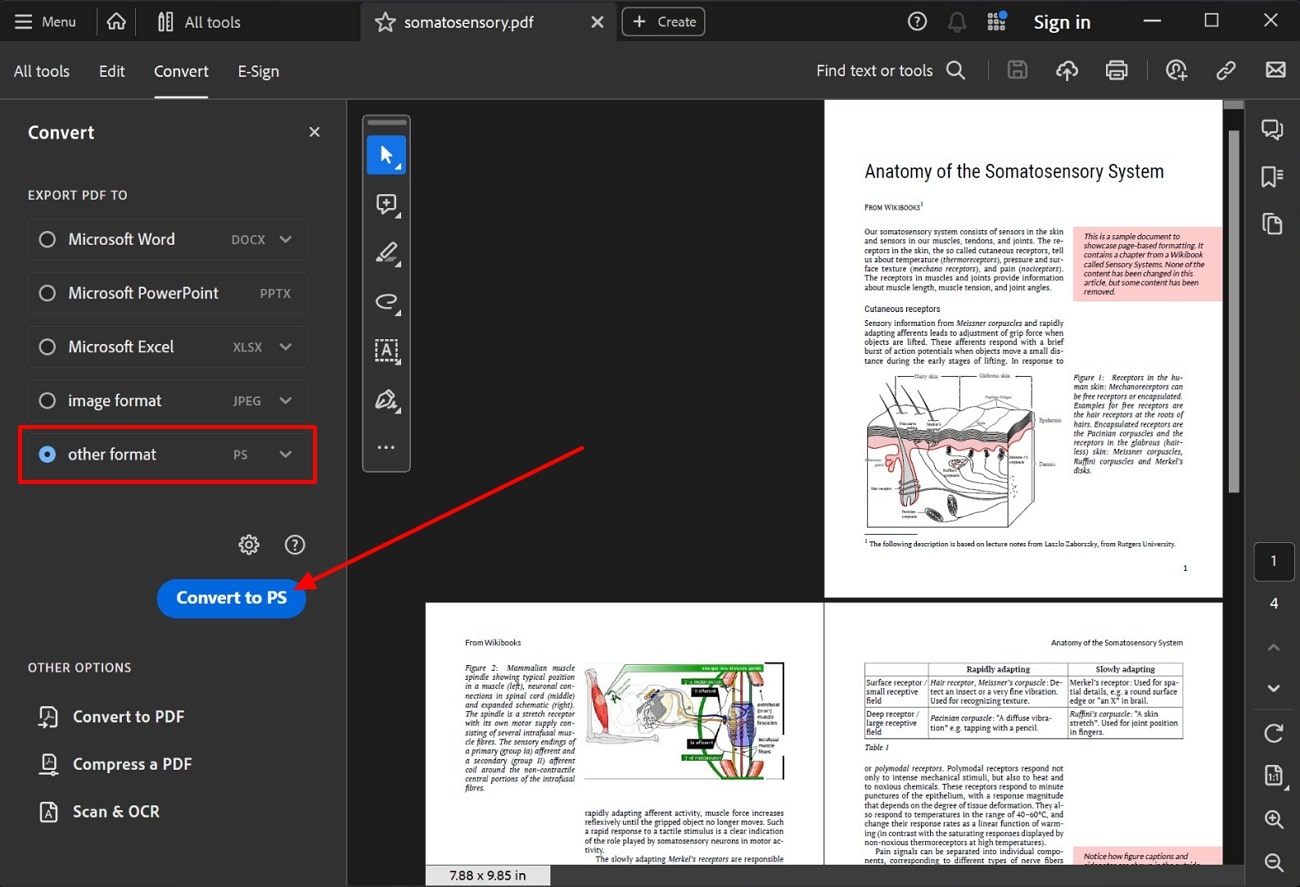
Task: Go to previous page up chevron
Action: [1273, 647]
